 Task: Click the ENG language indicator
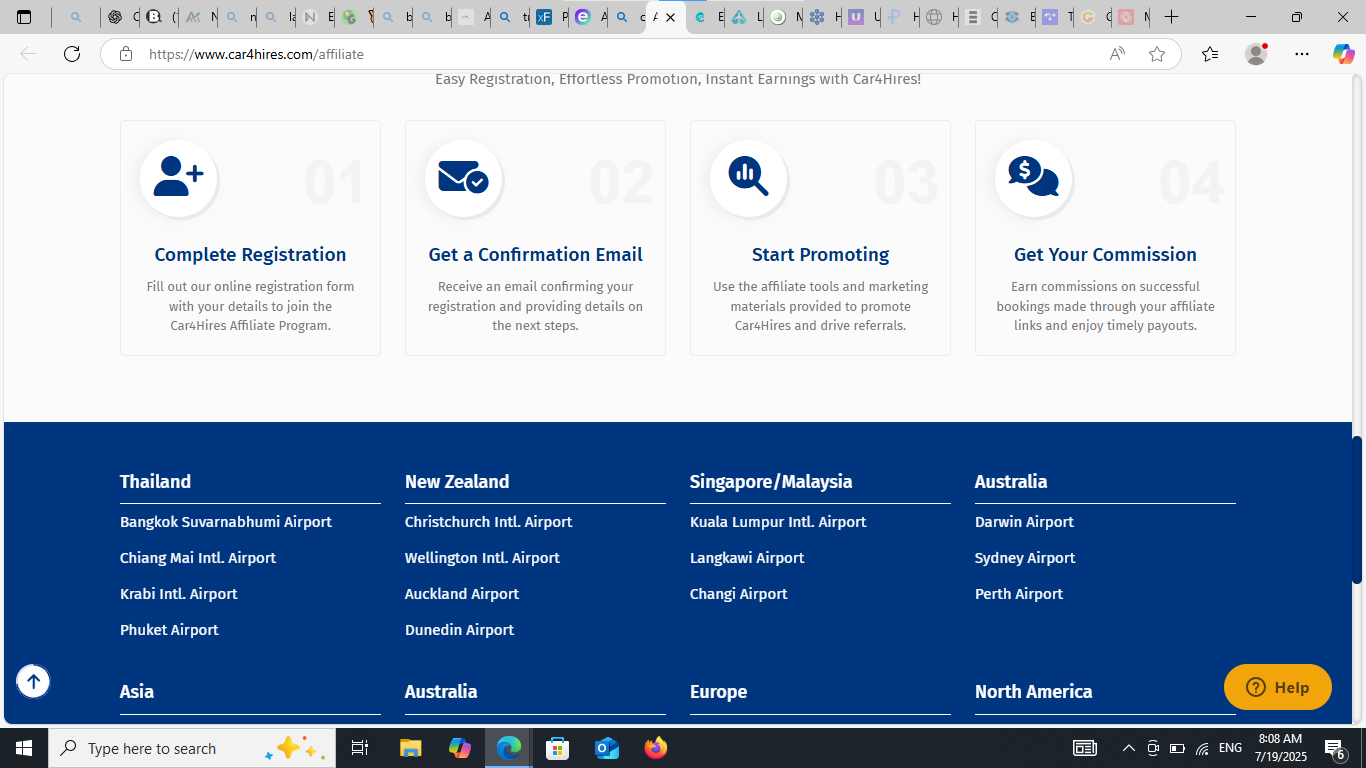(1230, 748)
